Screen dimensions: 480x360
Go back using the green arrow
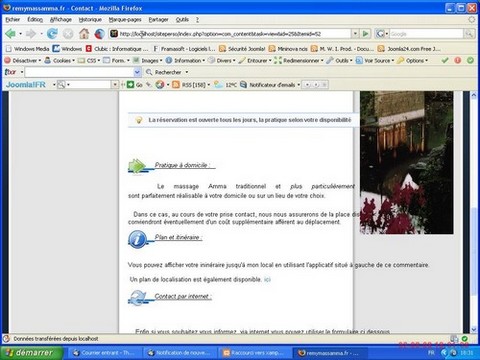click(11, 34)
